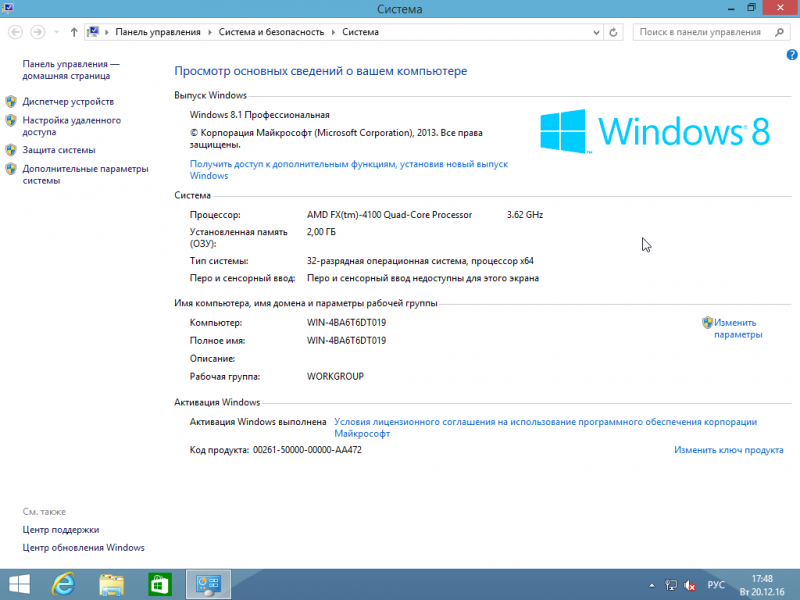Click system window icon in title bar
Viewport: 800px width, 600px height.
pyautogui.click(x=8, y=8)
